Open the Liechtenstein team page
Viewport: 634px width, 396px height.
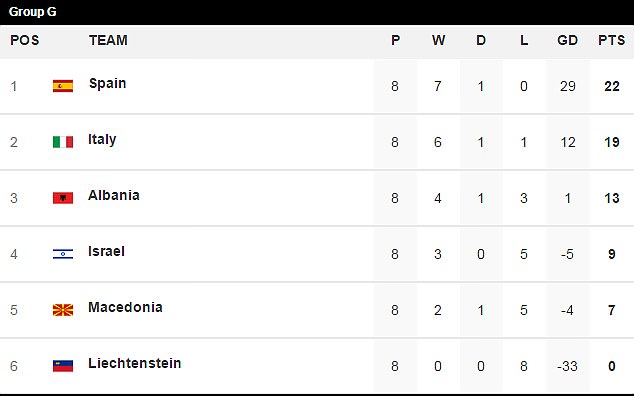[135, 363]
